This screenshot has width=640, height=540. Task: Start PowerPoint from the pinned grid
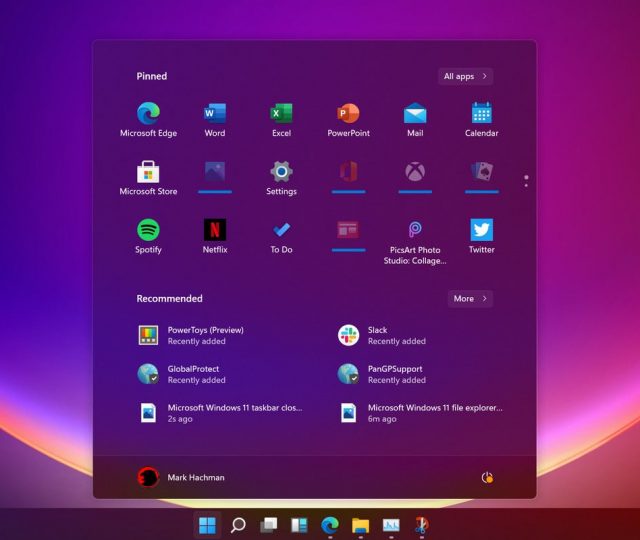(x=348, y=114)
